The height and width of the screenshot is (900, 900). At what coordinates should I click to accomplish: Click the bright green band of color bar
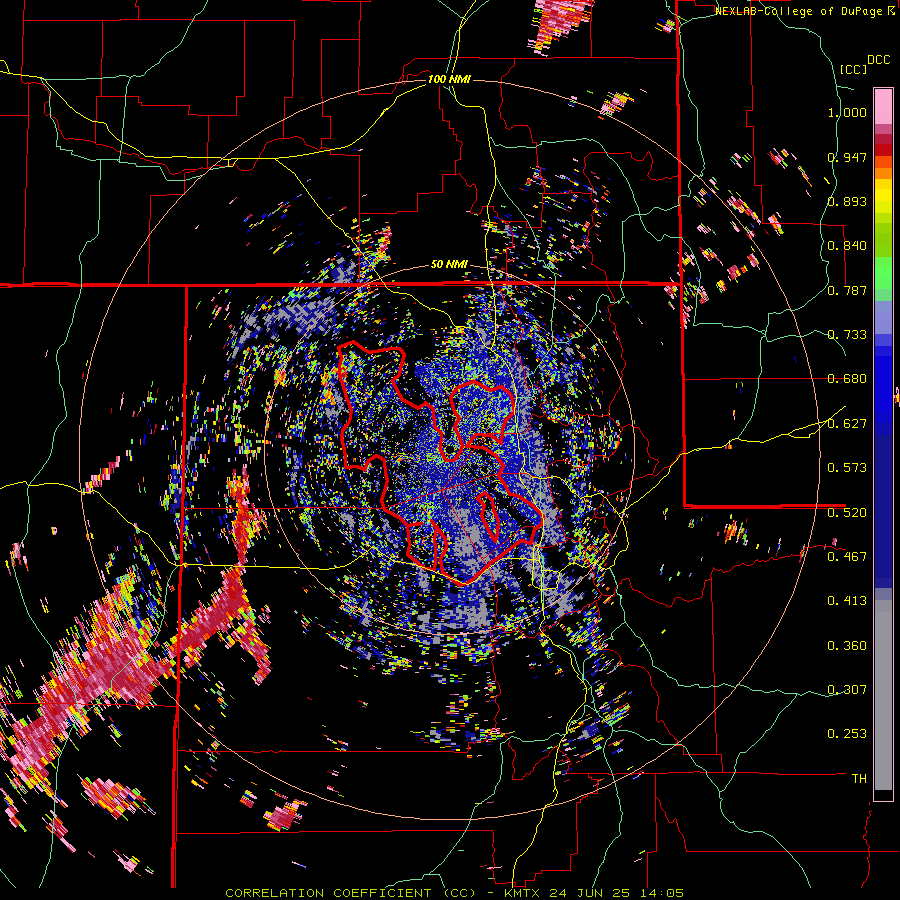883,273
